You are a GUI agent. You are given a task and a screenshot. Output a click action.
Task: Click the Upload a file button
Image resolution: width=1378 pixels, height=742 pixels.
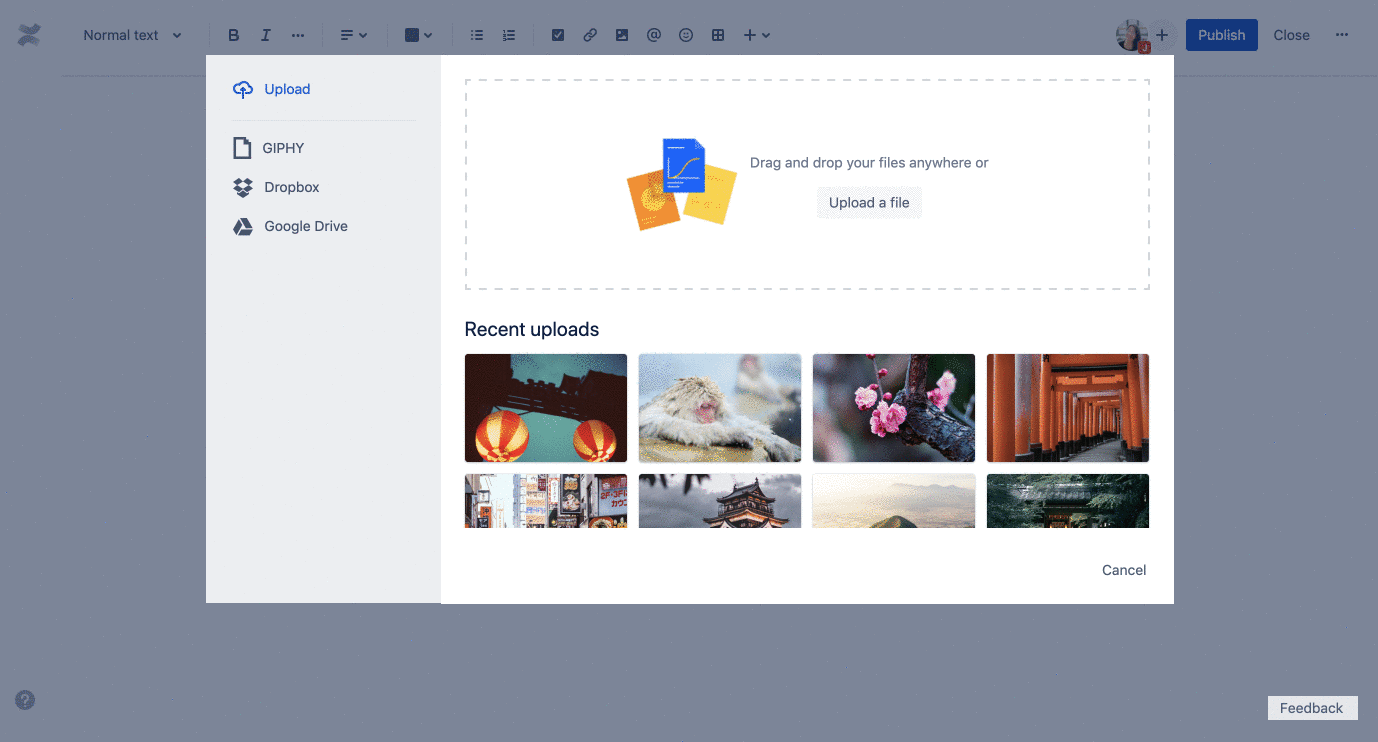click(x=869, y=202)
